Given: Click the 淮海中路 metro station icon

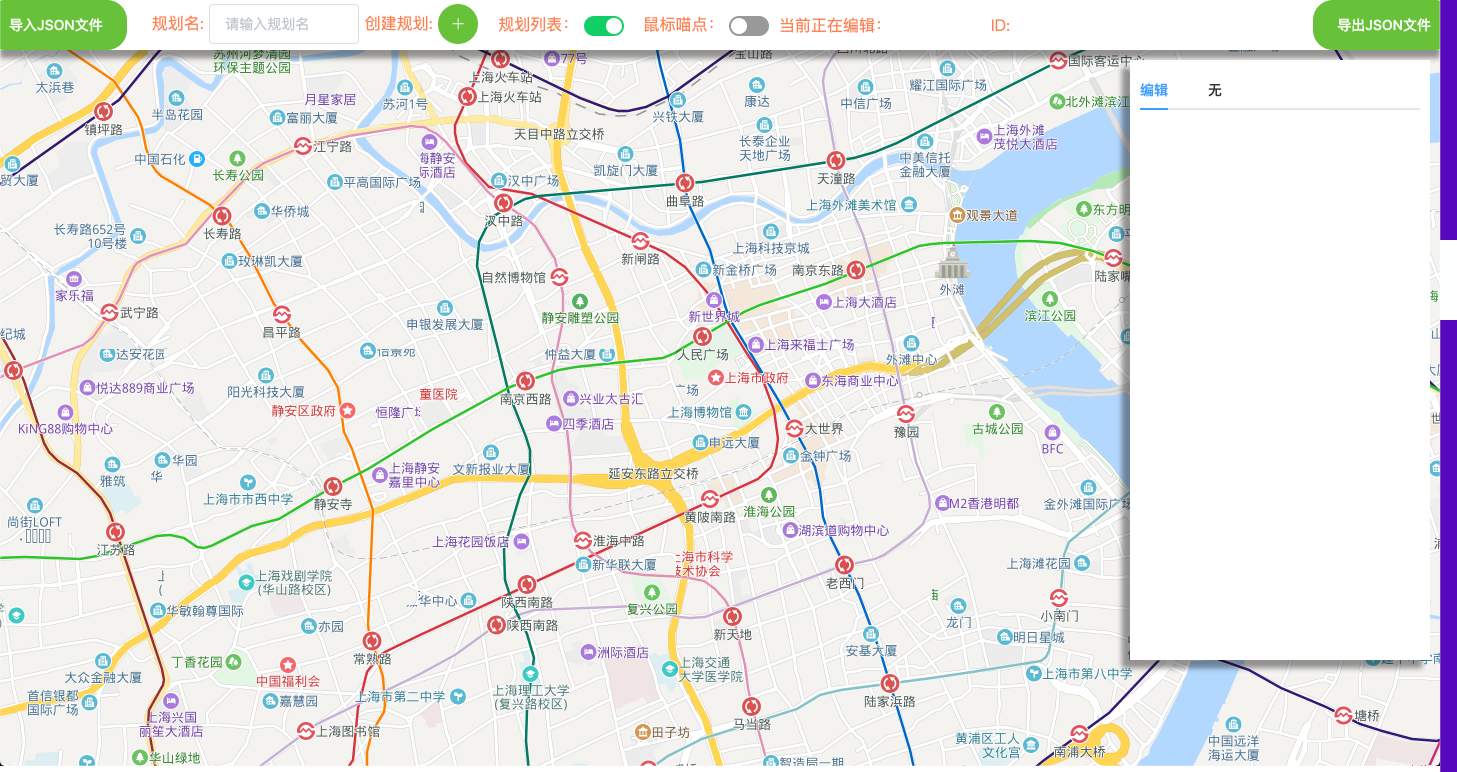Looking at the screenshot, I should (582, 540).
